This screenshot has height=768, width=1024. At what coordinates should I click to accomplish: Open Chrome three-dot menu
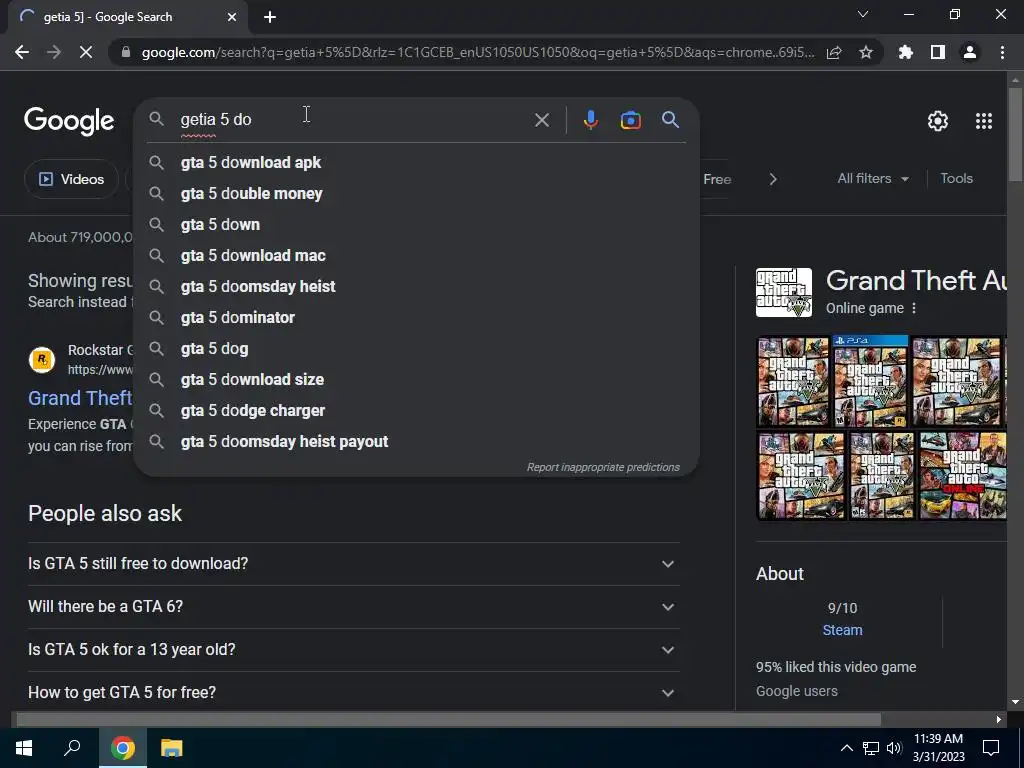point(1002,52)
